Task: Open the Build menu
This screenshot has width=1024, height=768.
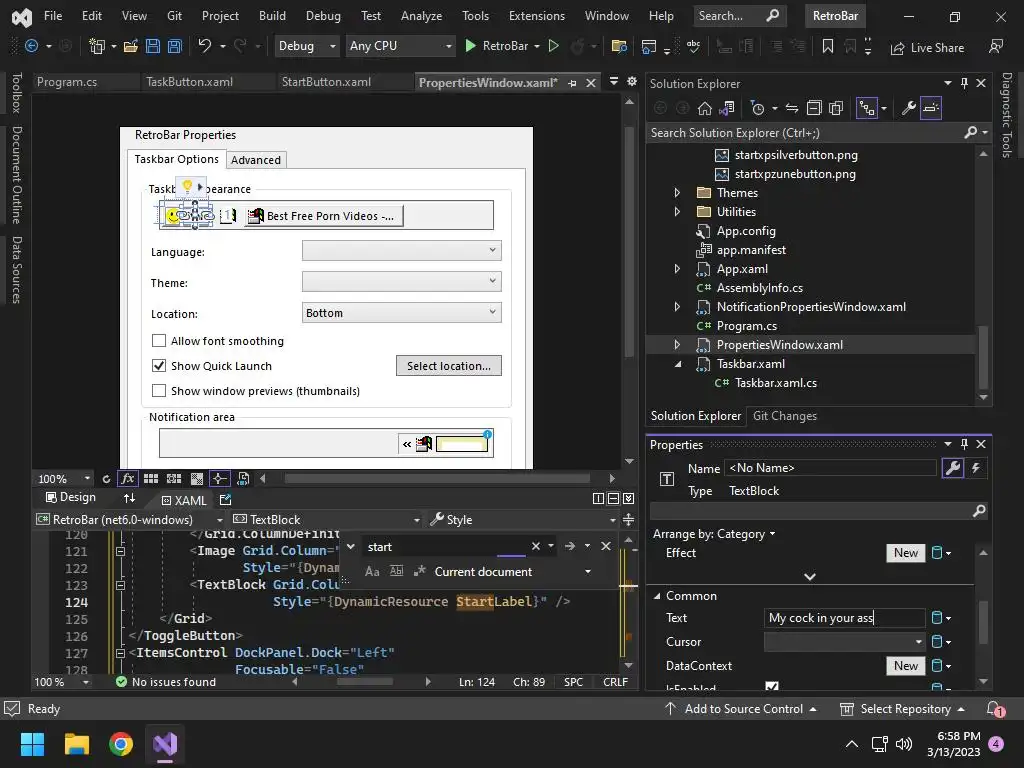Action: tap(272, 16)
